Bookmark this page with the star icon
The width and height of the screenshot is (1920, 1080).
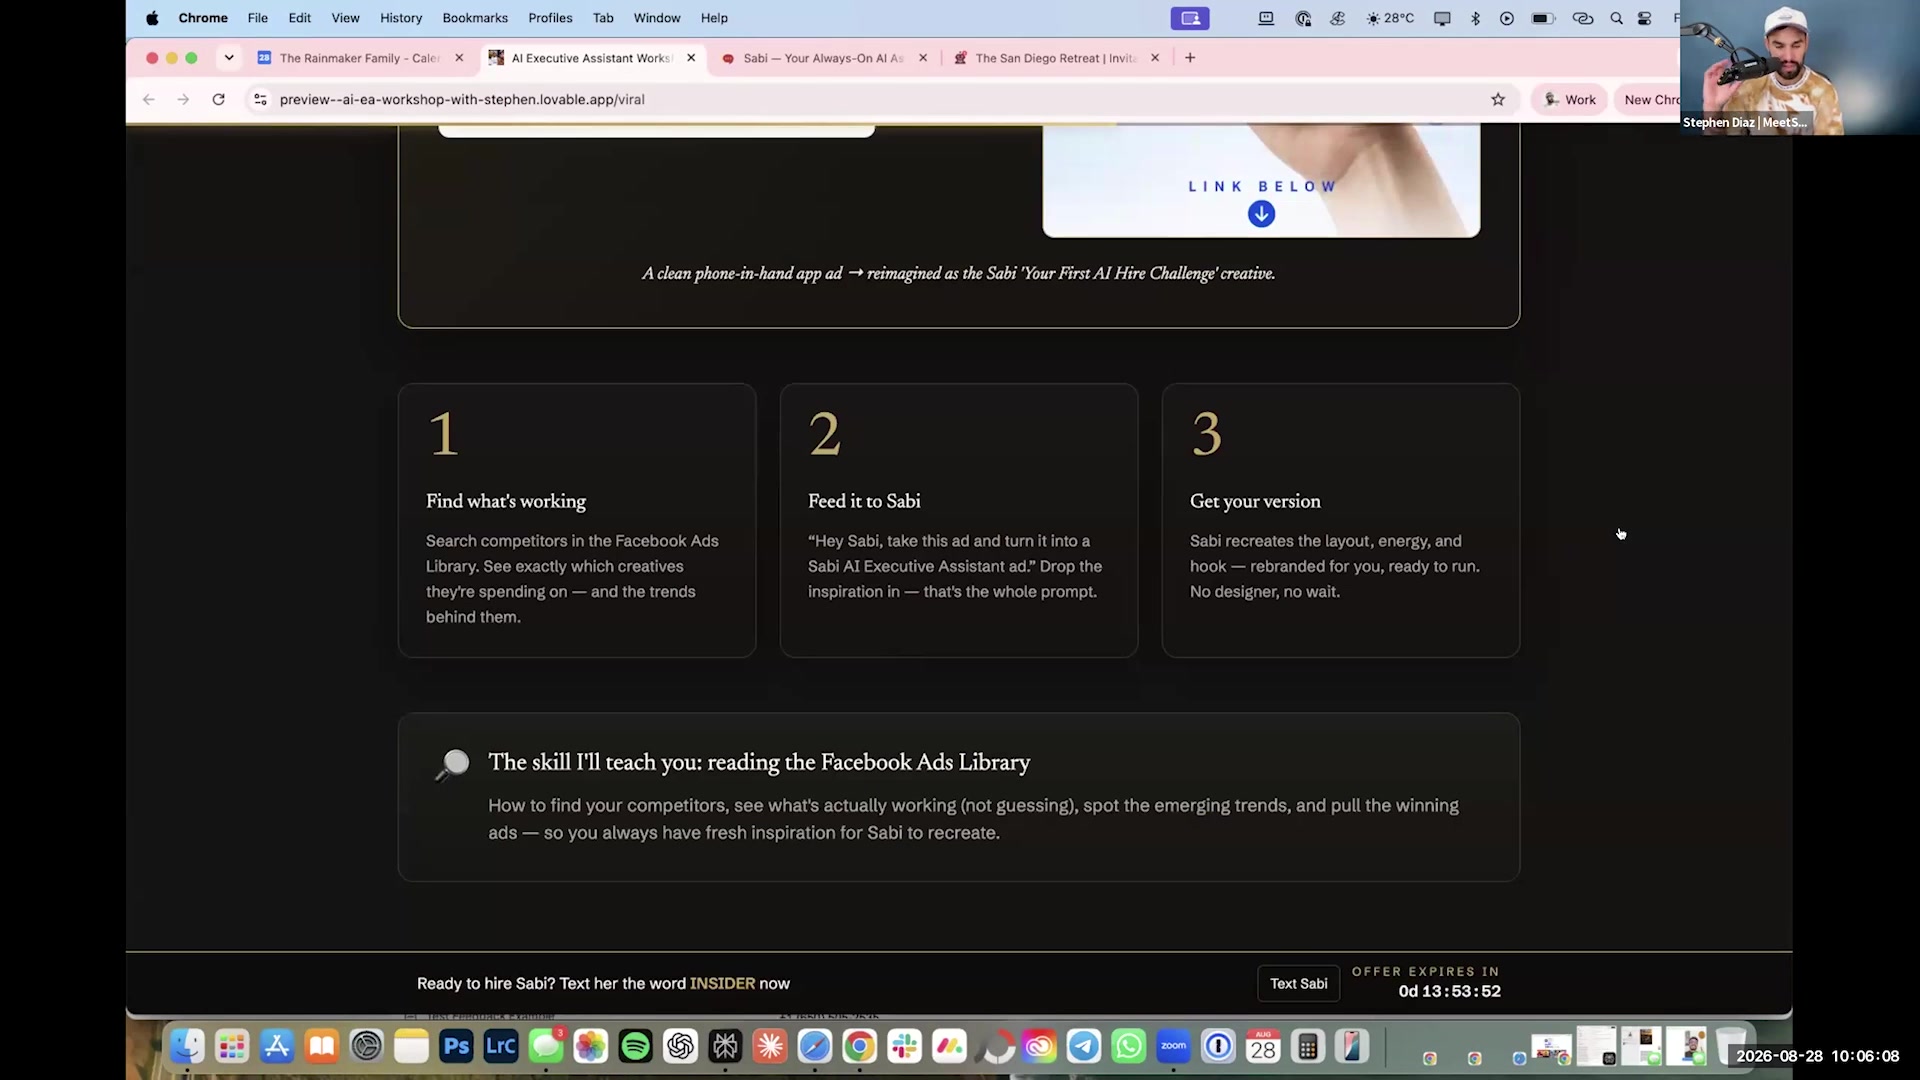[x=1497, y=99]
